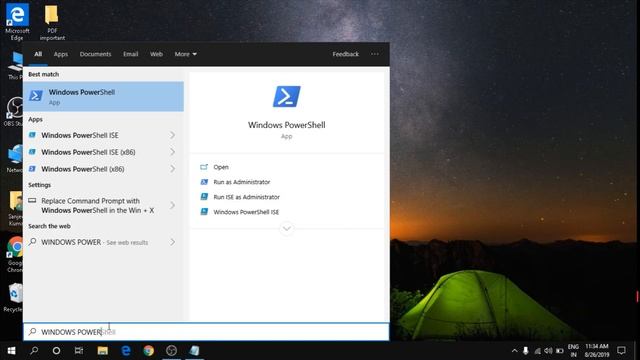Expand more actions chevron in preview pane

(x=287, y=229)
